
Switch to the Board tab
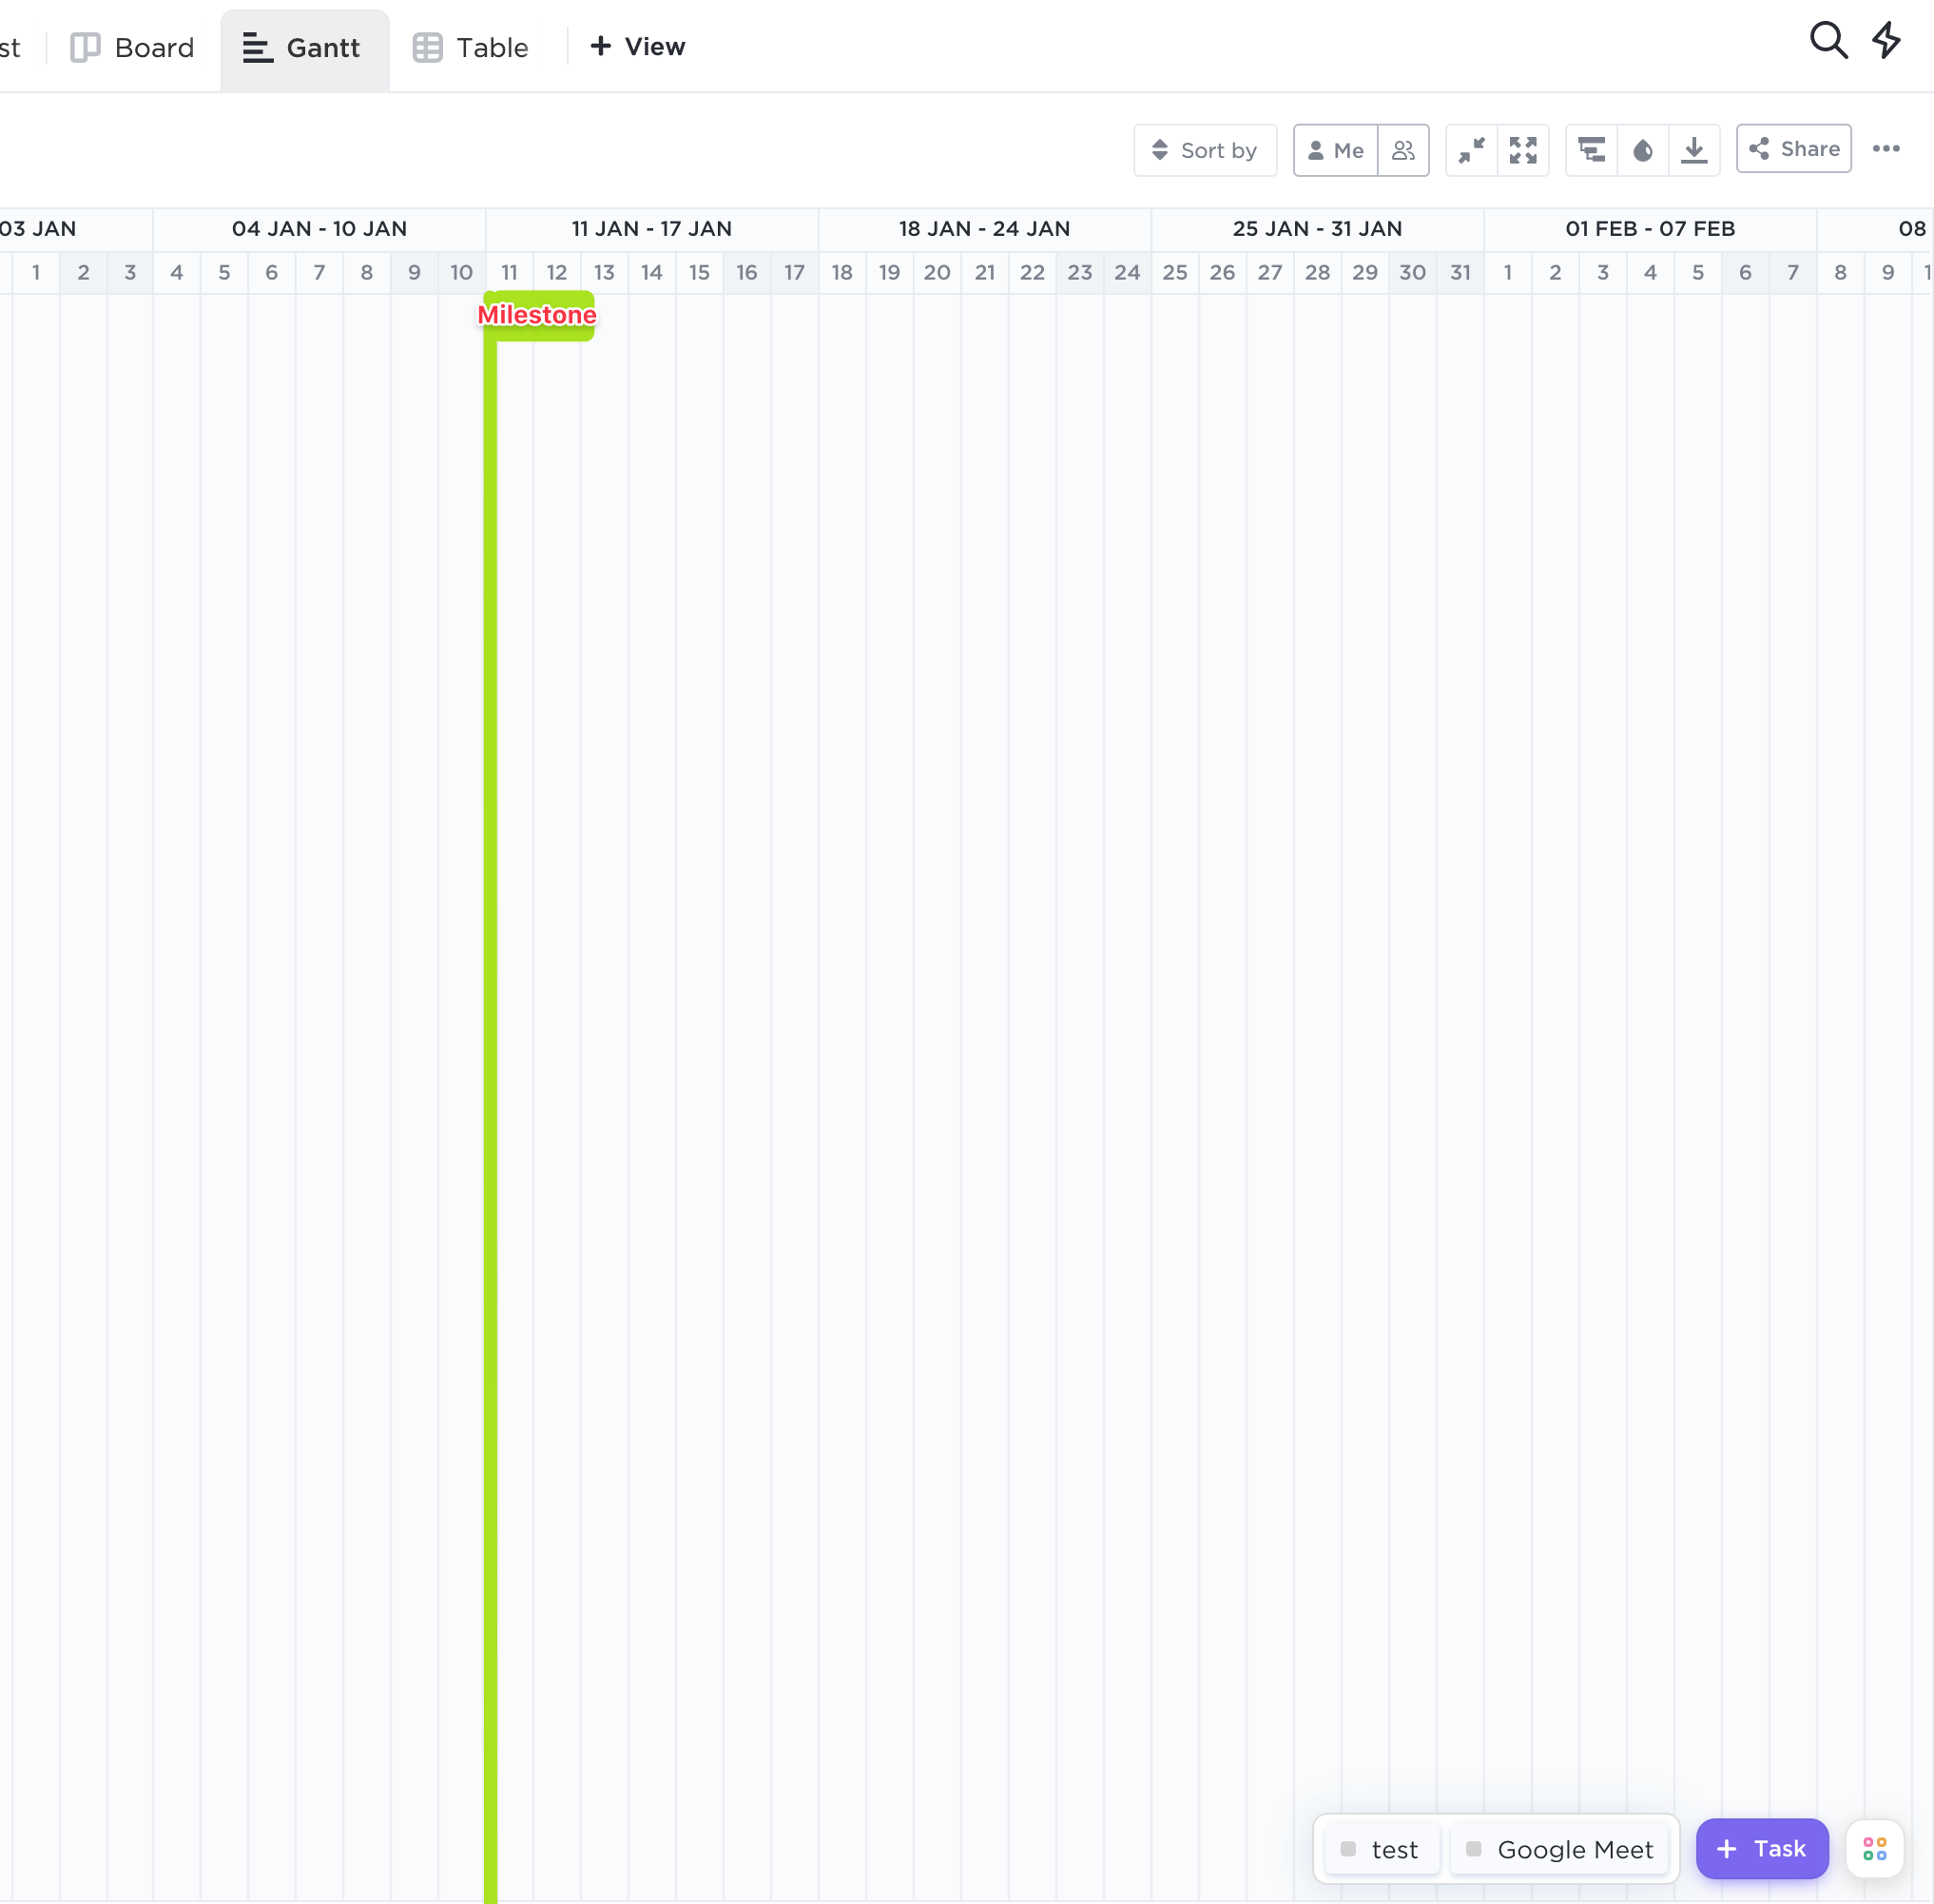133,47
